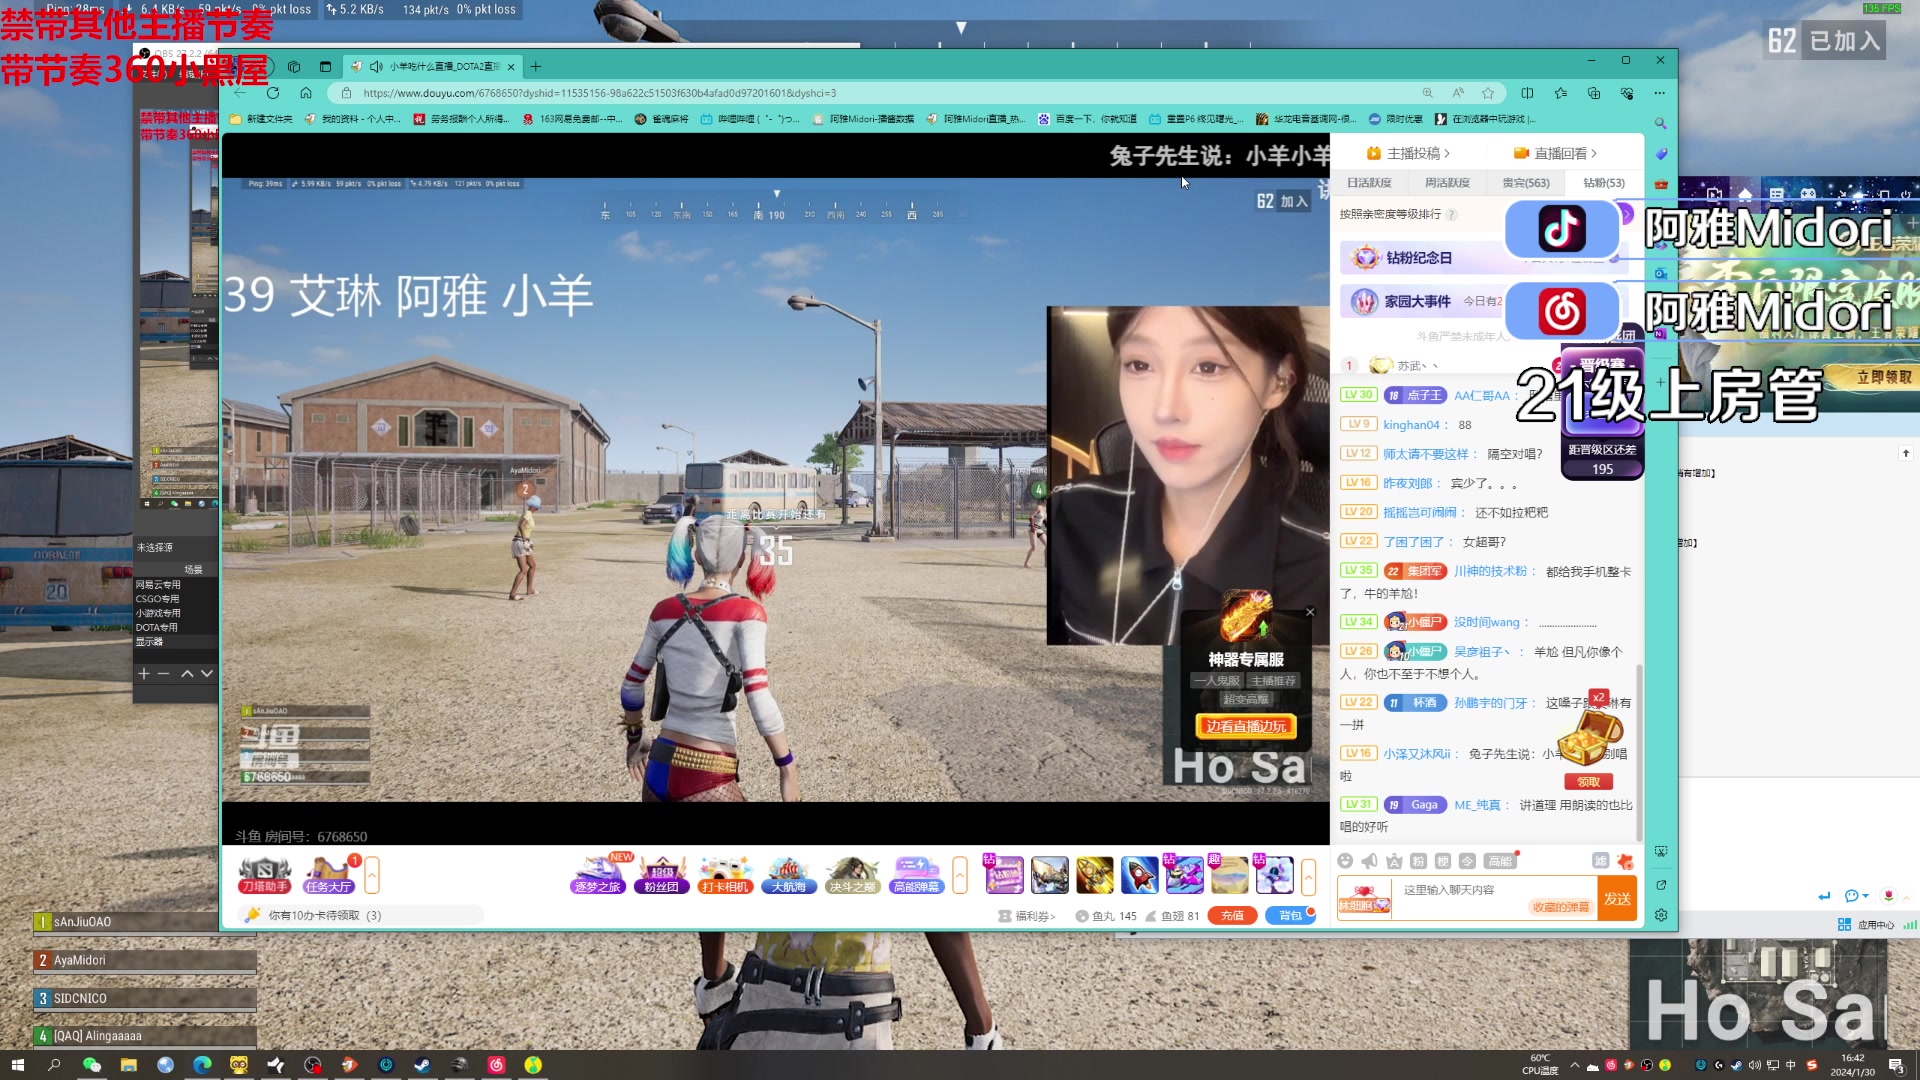The width and height of the screenshot is (1920, 1080).
Task: Click 高能 toggle in chat toolbar
Action: tap(1499, 861)
